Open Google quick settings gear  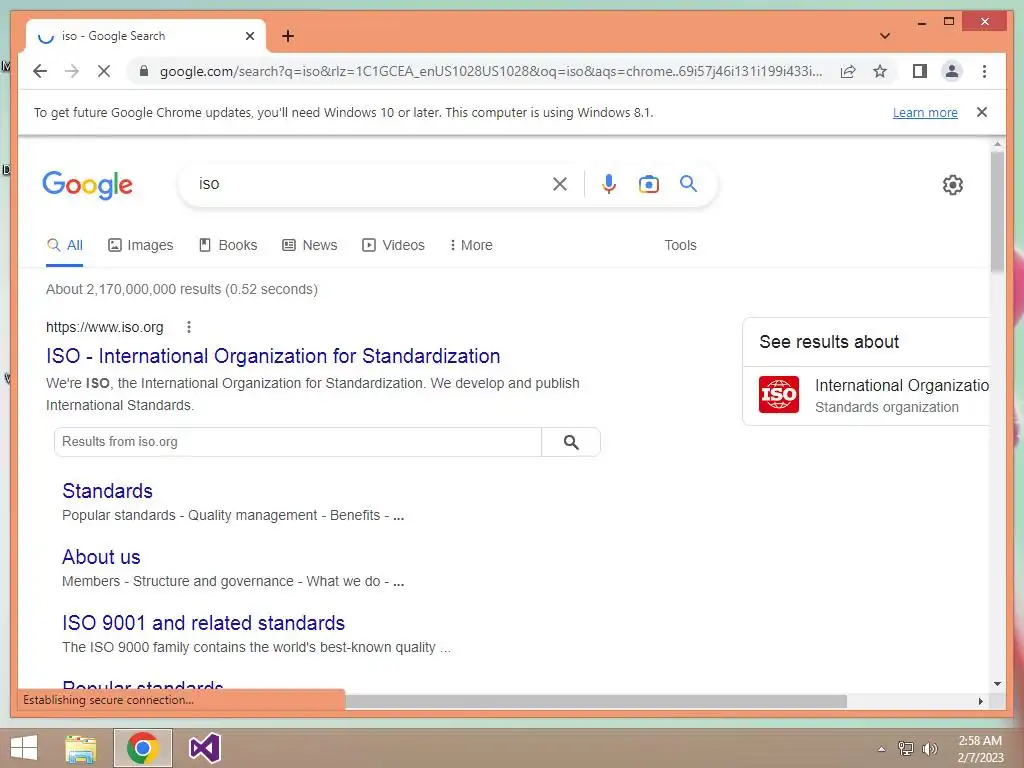coord(953,185)
